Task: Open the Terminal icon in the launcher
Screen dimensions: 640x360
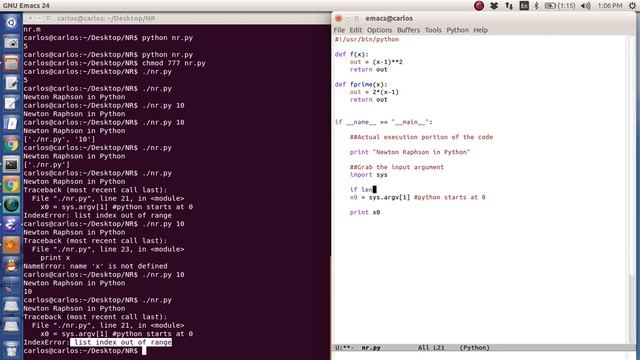Action: 11,164
